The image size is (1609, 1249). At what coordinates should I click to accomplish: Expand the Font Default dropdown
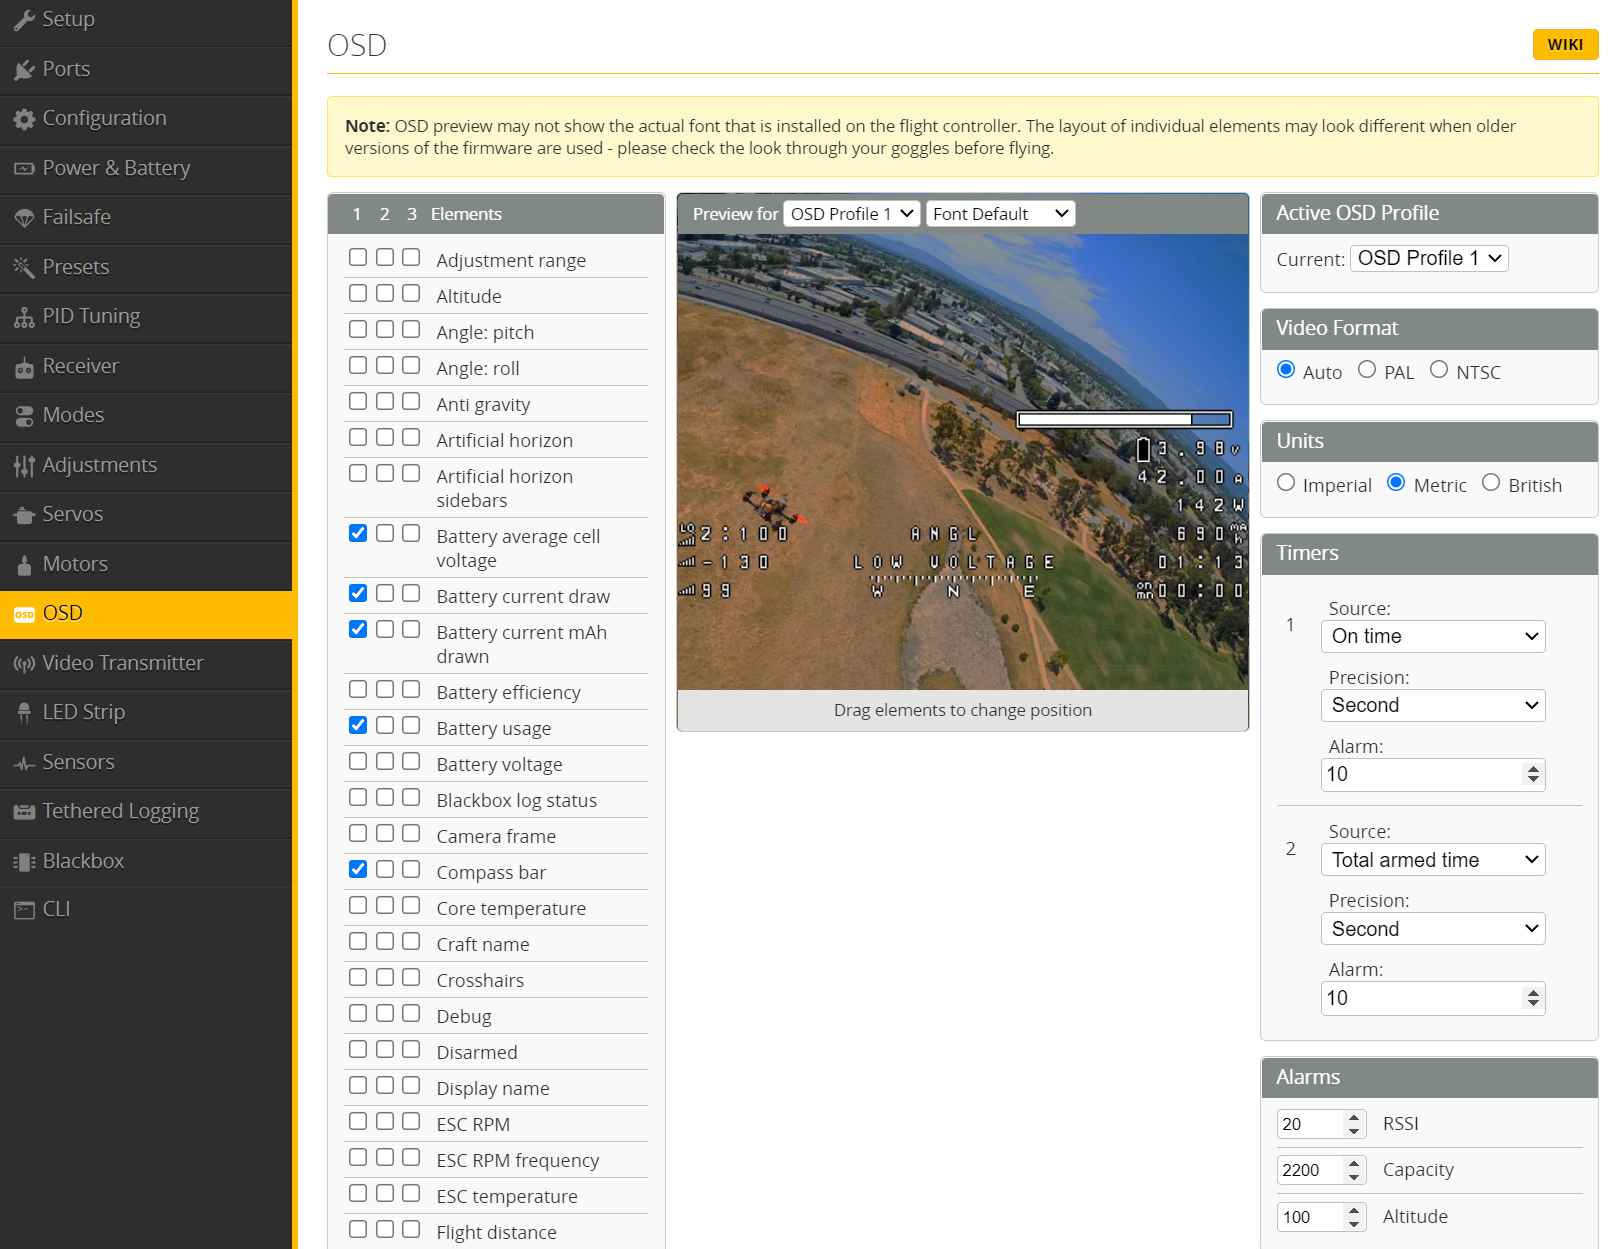(x=1000, y=214)
